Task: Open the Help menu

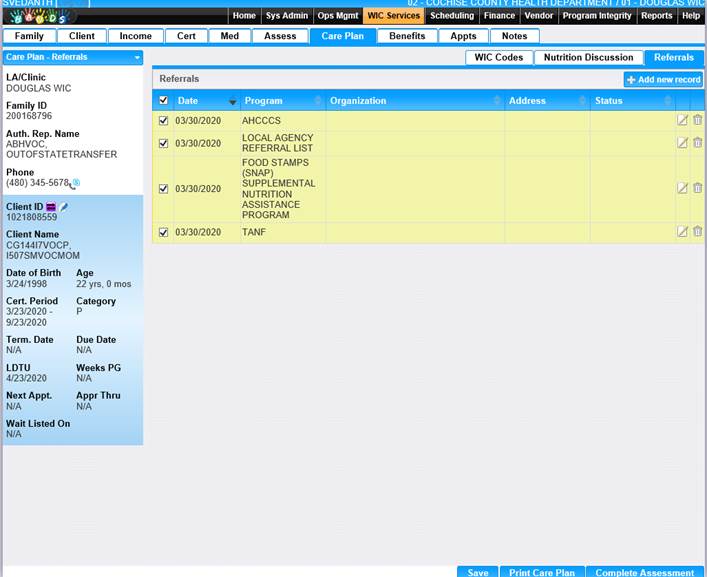Action: click(x=691, y=16)
